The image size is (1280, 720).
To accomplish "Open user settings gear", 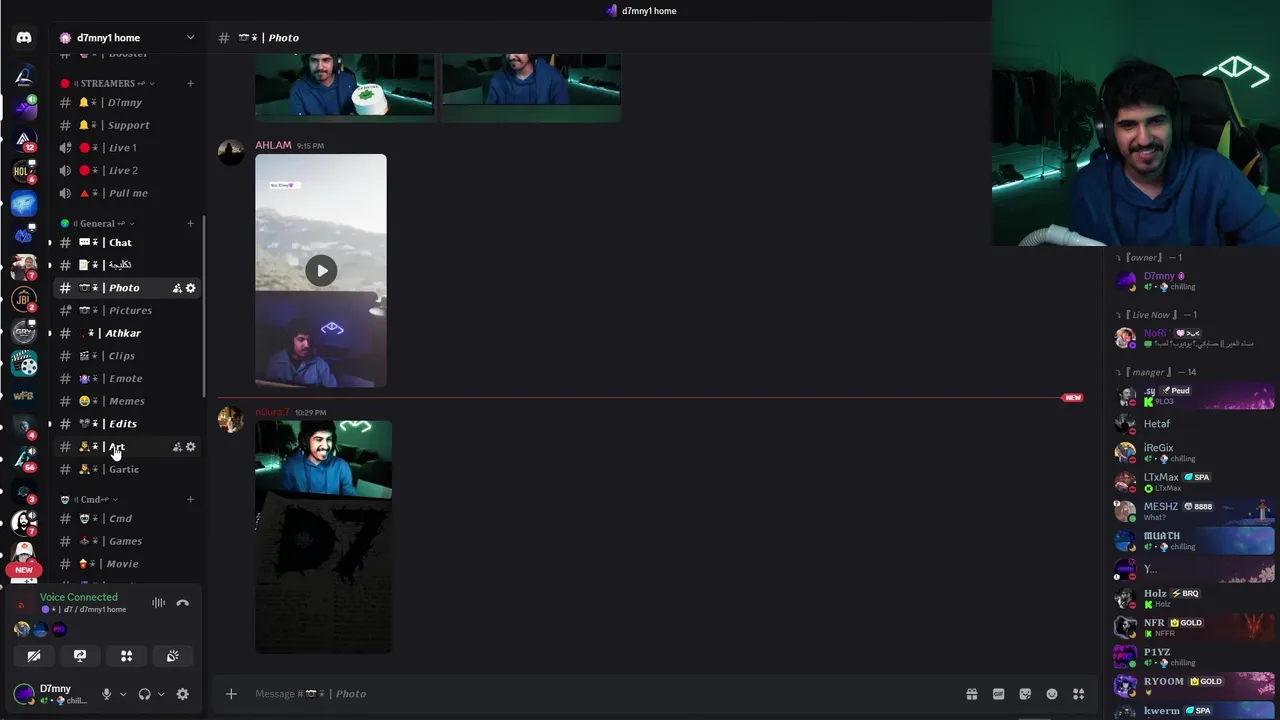I will tap(182, 694).
